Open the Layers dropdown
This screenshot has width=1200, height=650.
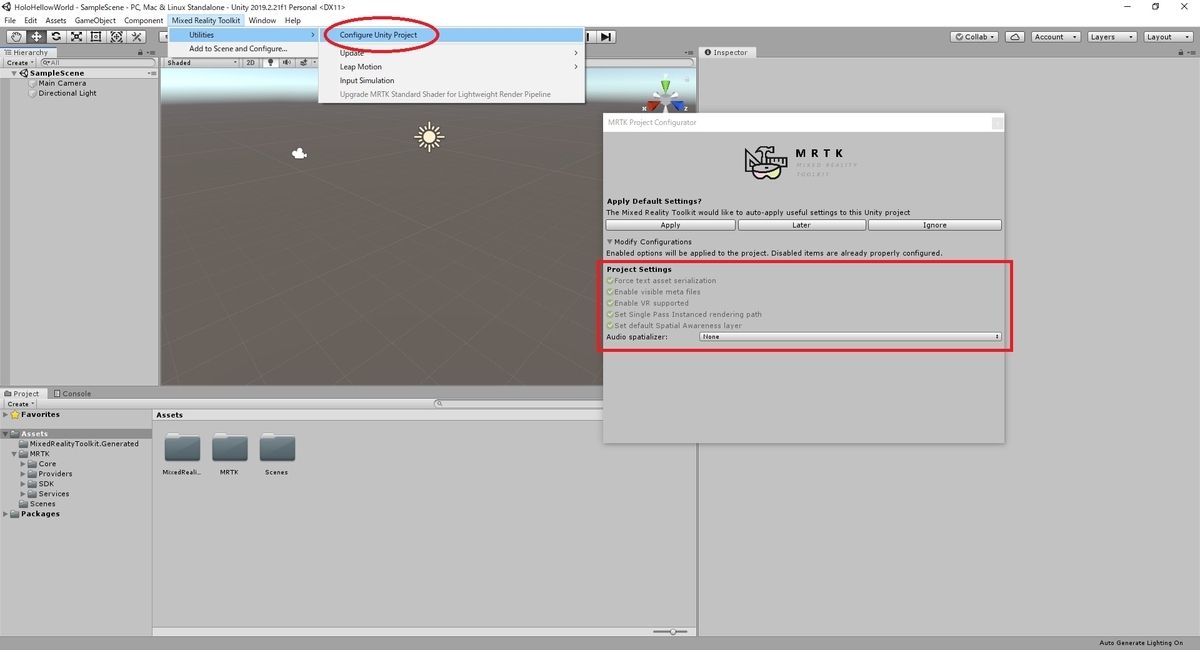1110,37
